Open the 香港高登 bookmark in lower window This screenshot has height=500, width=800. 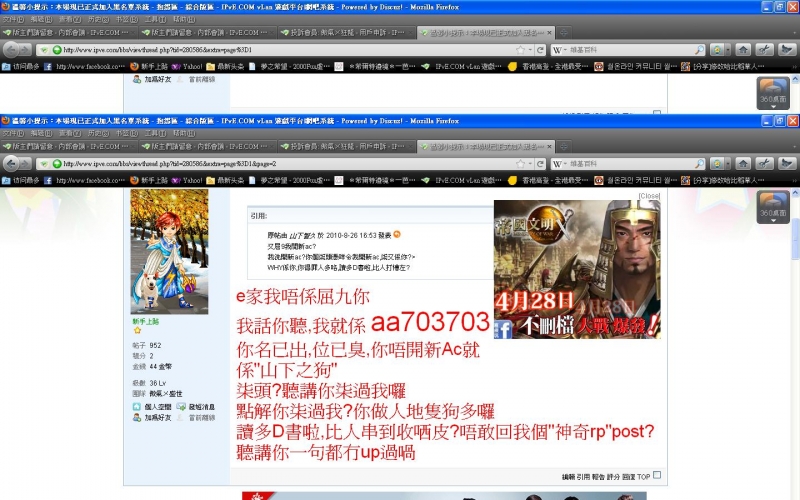549,180
